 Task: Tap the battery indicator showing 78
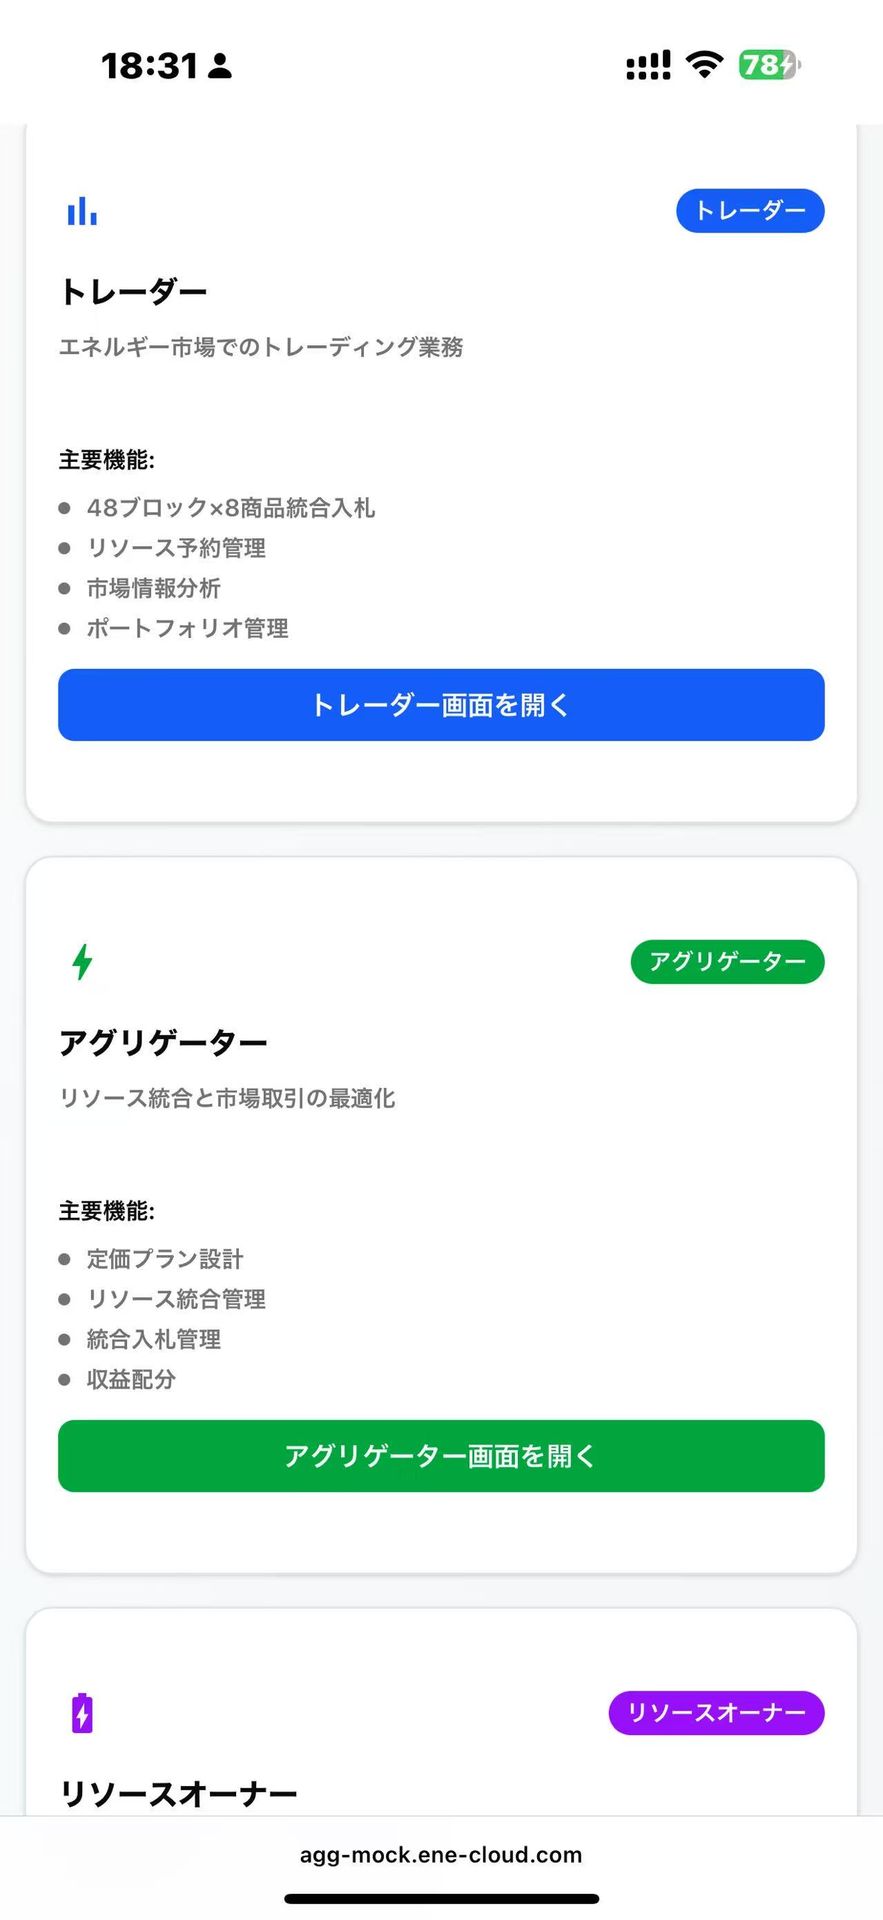coord(770,65)
